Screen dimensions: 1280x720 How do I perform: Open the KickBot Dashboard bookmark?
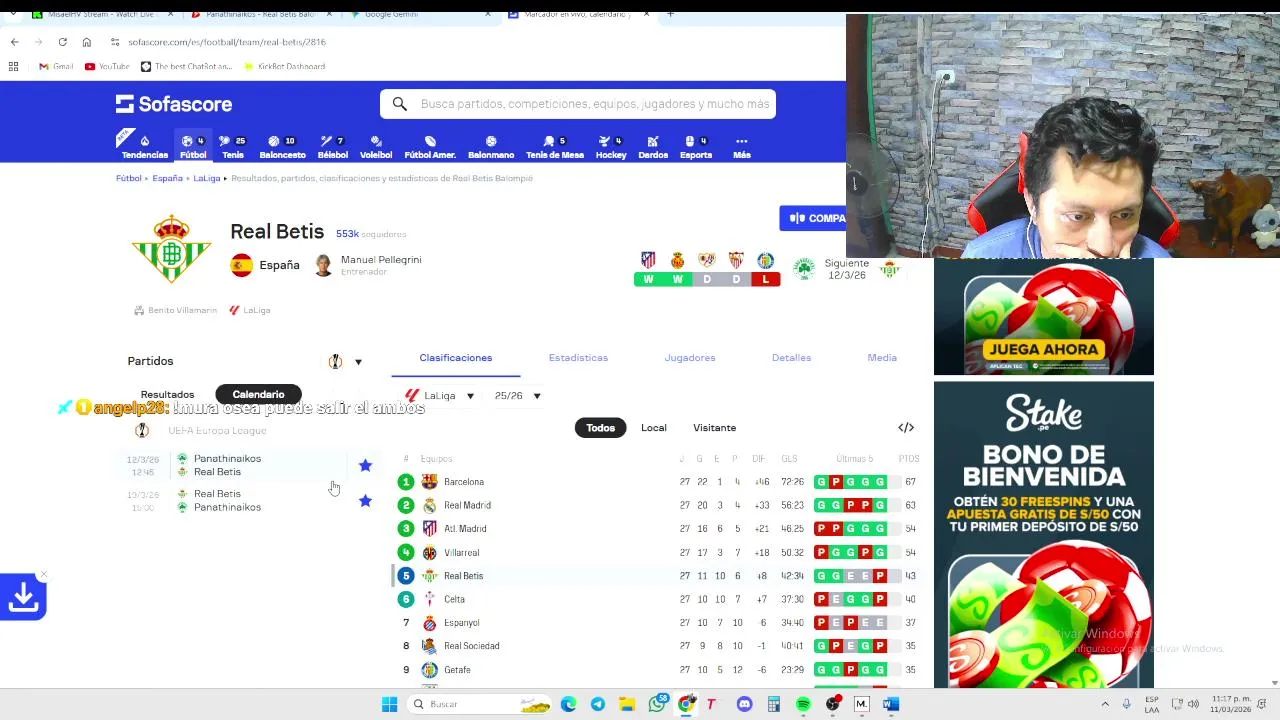[284, 66]
